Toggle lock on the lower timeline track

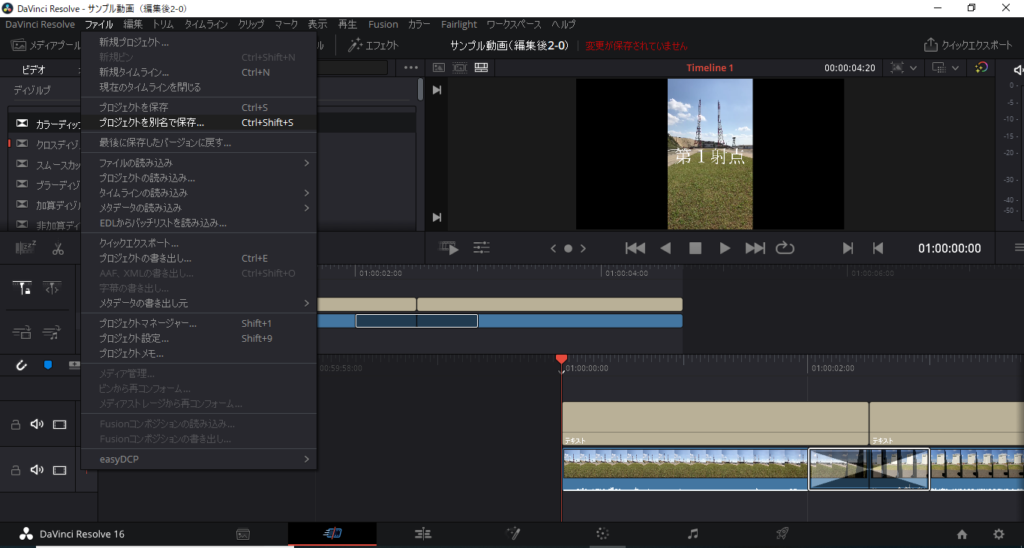16,470
